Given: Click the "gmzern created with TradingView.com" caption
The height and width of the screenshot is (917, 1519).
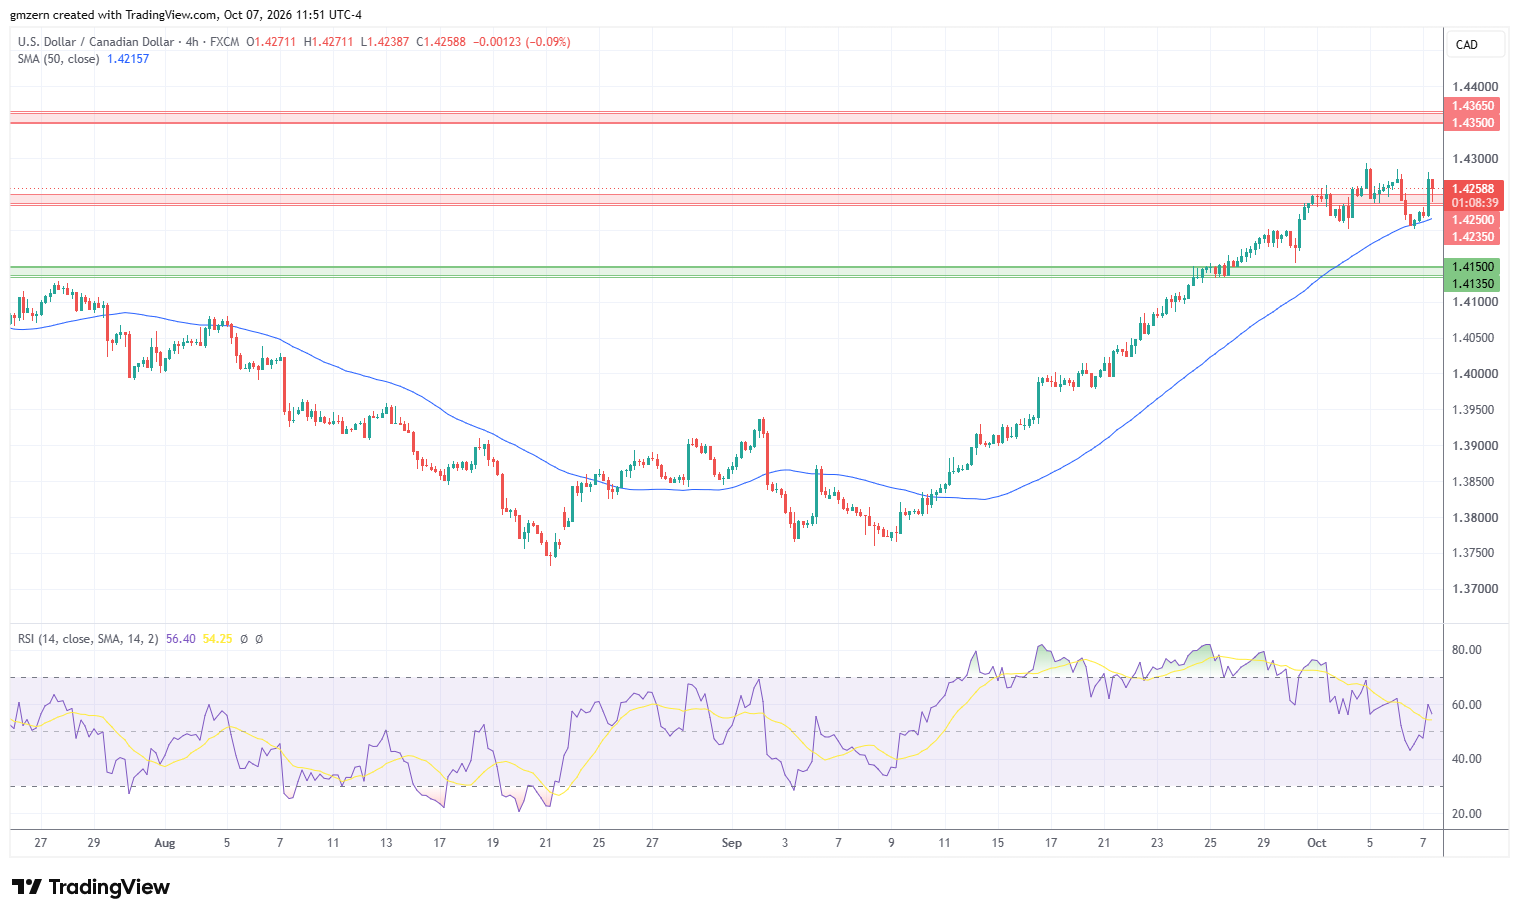Looking at the screenshot, I should point(114,15).
